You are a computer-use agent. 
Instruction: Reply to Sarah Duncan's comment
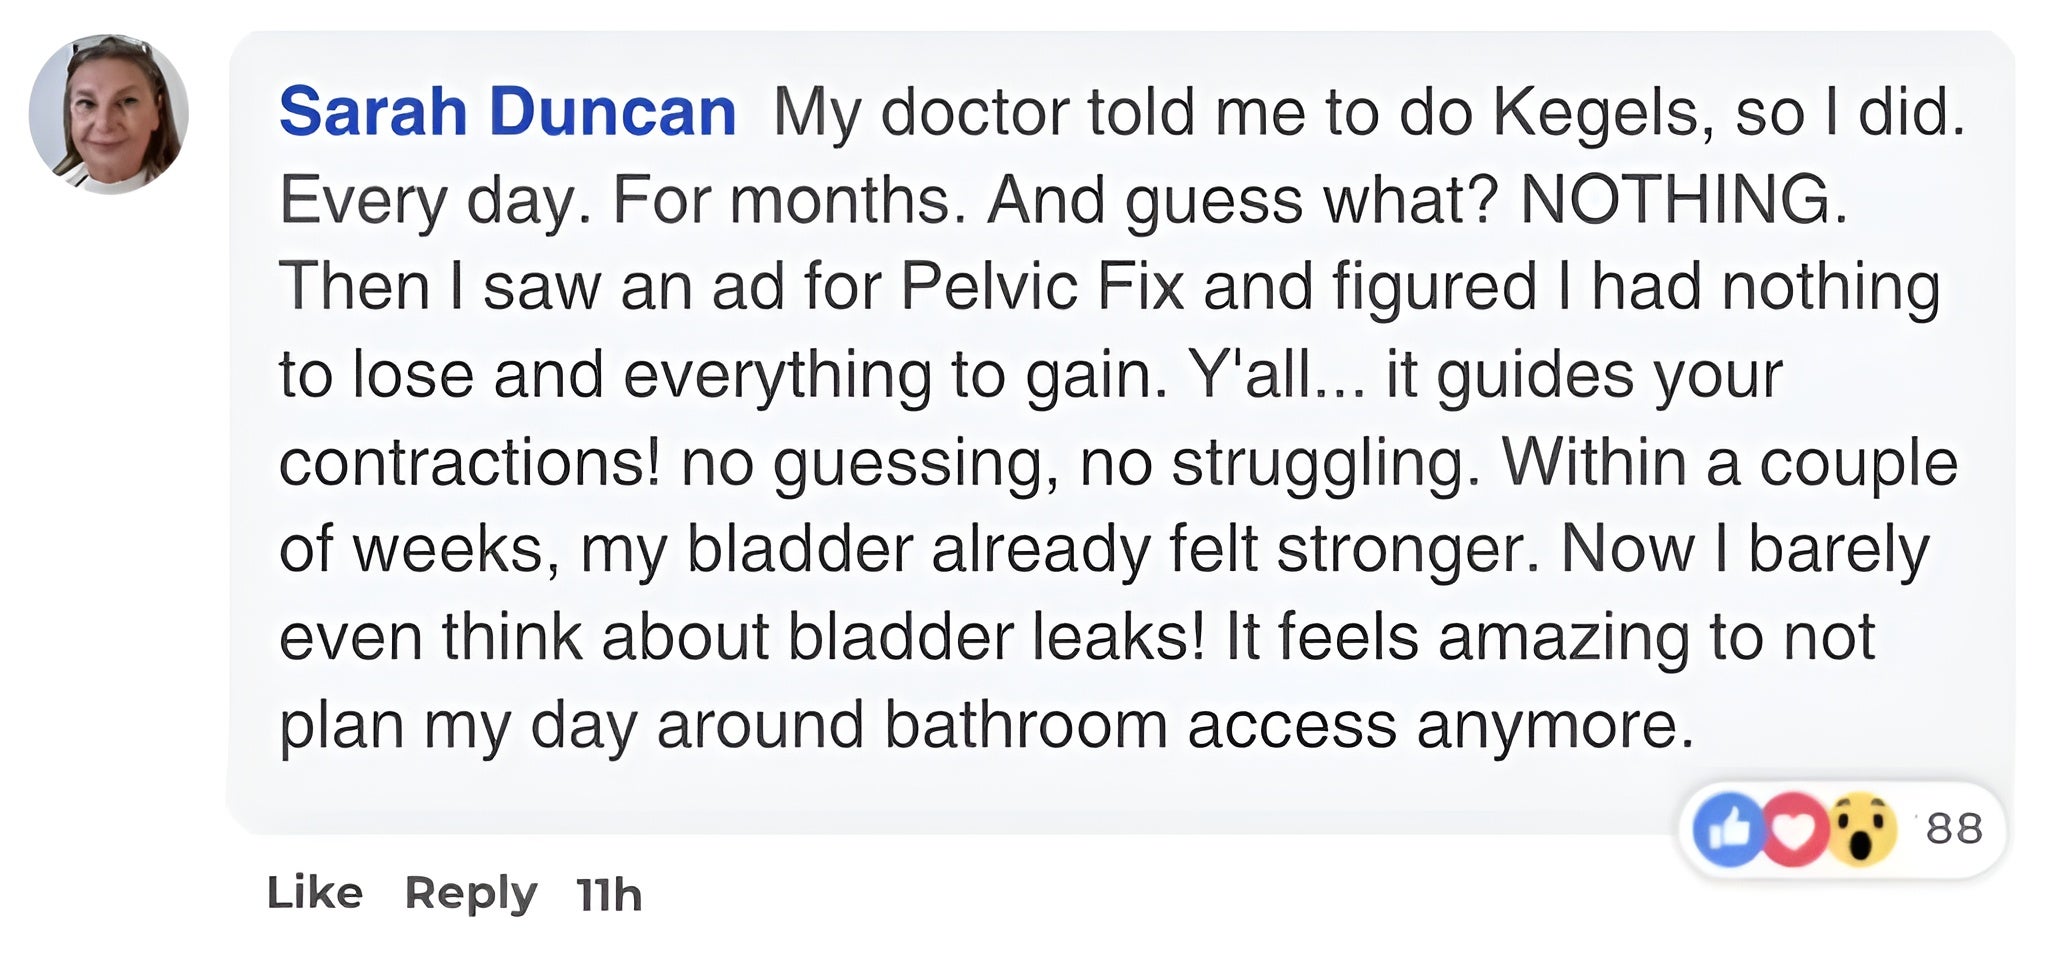471,892
